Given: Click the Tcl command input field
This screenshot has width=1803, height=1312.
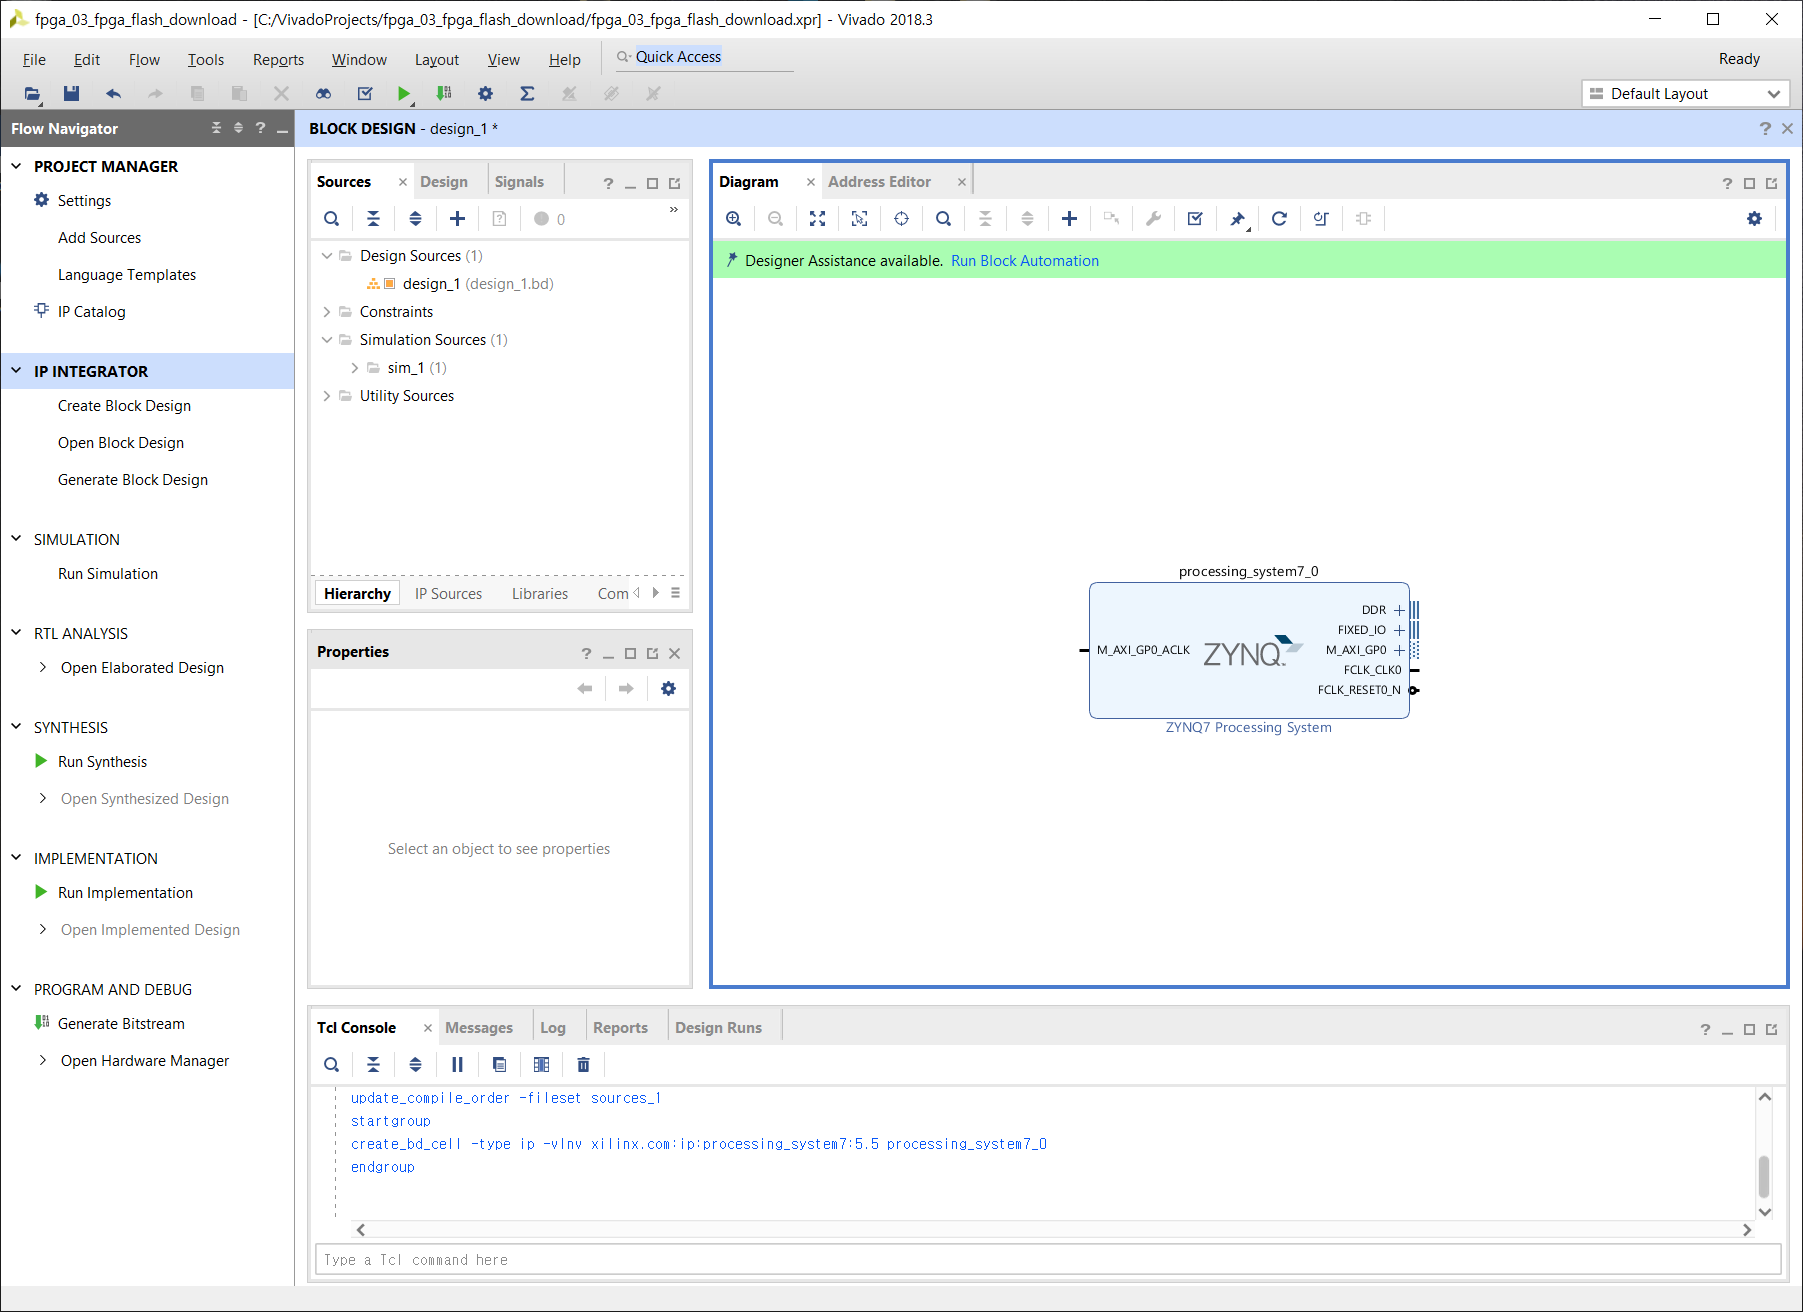Looking at the screenshot, I should tap(1047, 1260).
